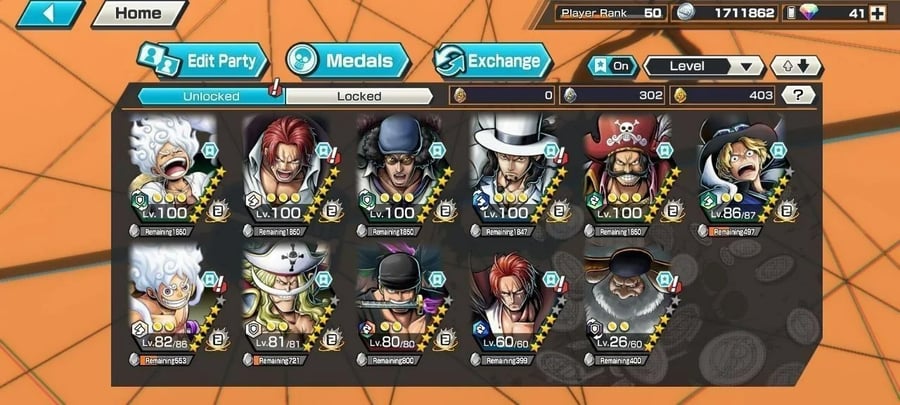Open the Exchange shop
Image resolution: width=900 pixels, height=405 pixels.
click(492, 61)
